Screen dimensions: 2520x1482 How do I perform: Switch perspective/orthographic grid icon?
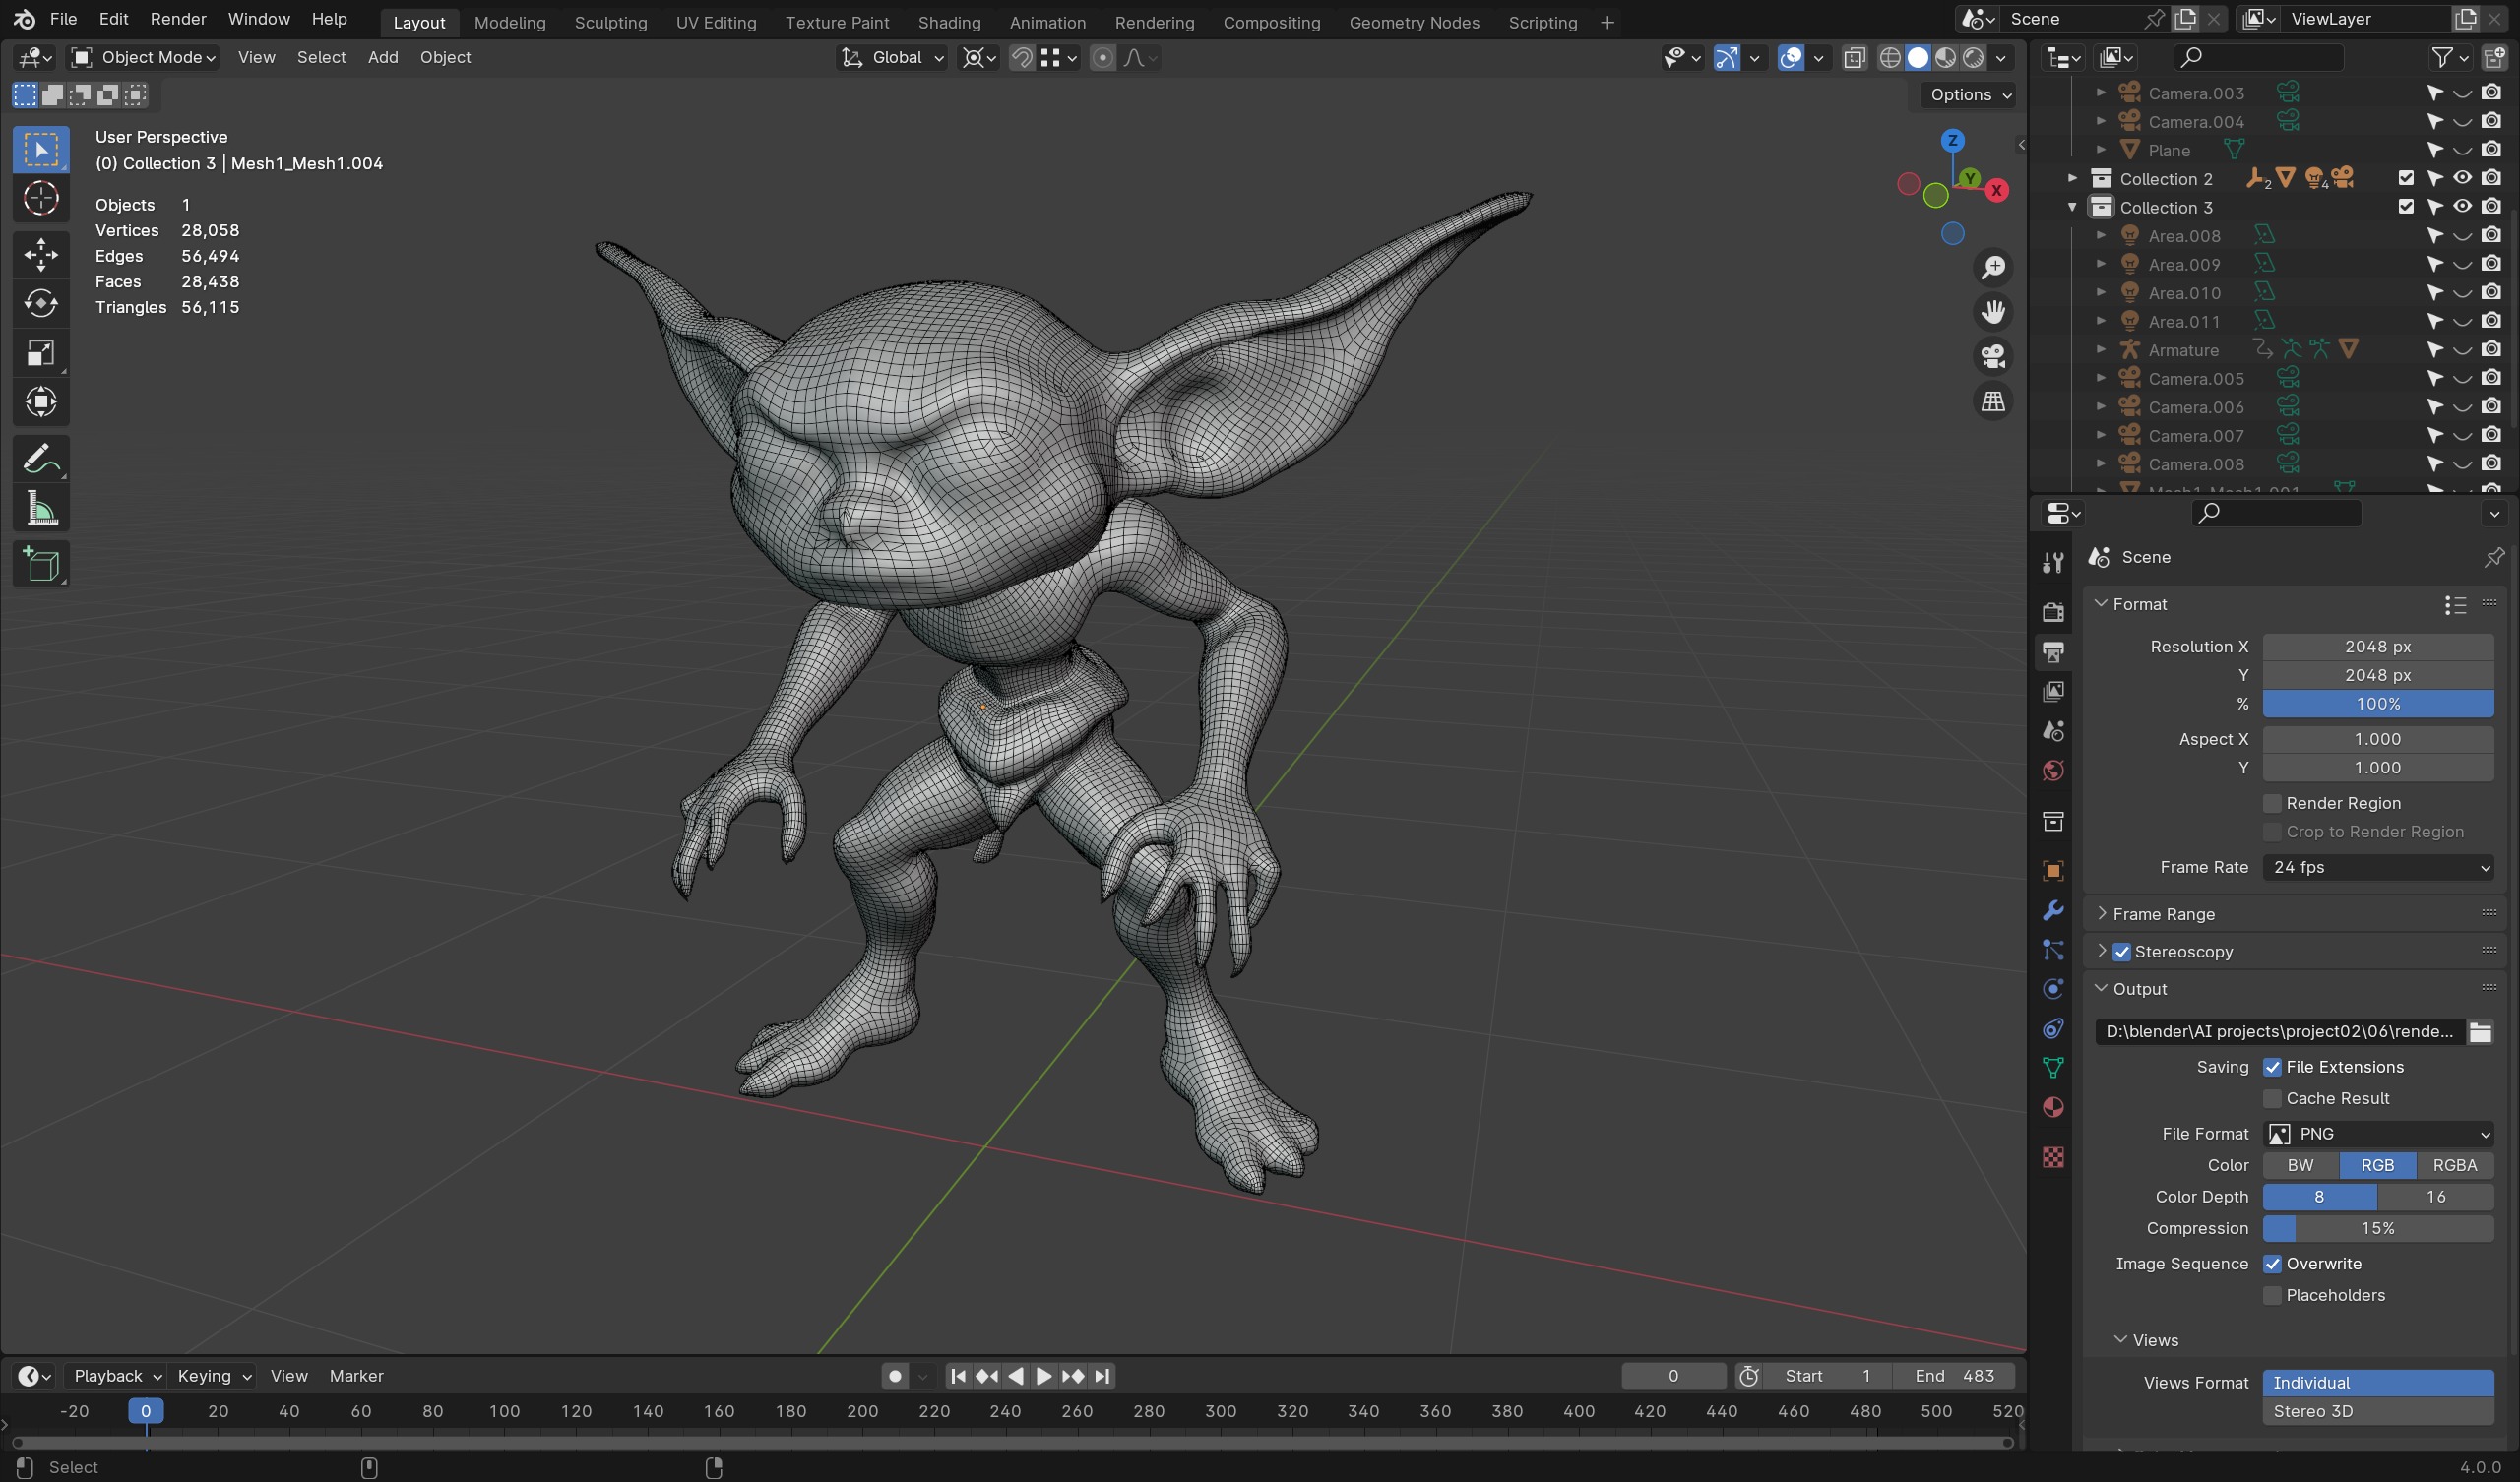(x=1993, y=402)
